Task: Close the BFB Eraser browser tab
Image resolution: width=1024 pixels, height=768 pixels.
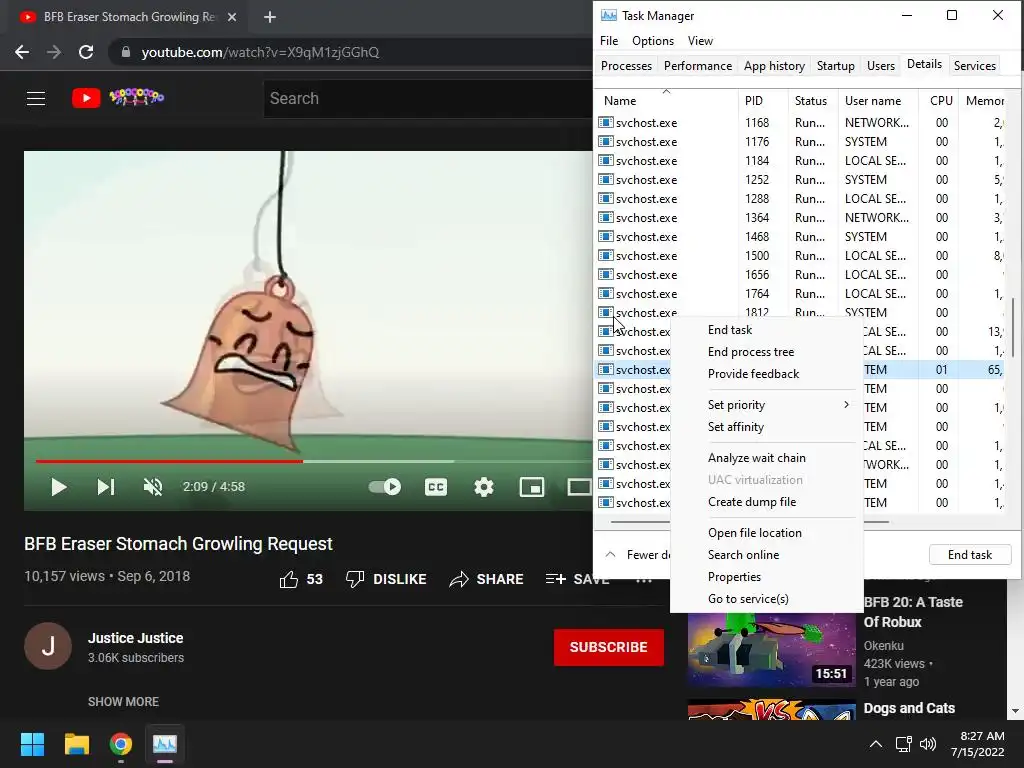Action: (x=232, y=17)
